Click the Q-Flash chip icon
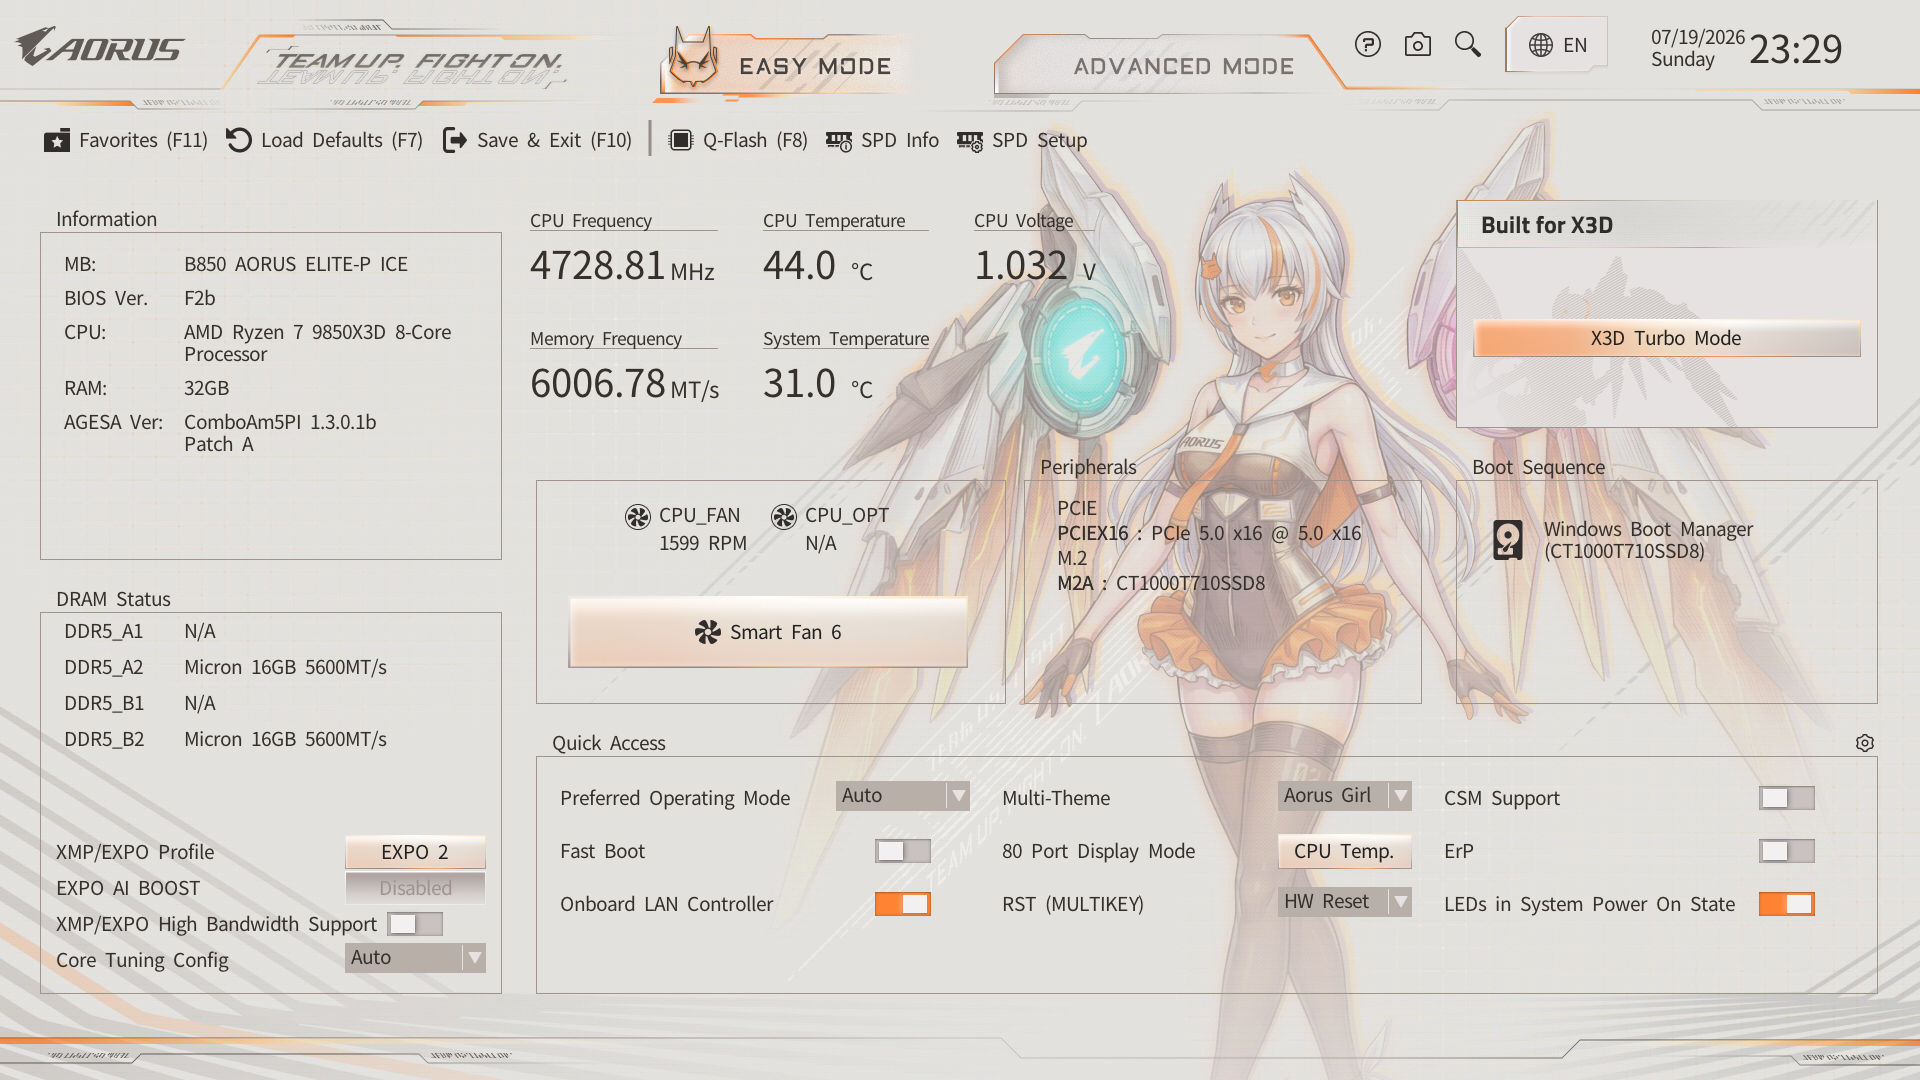The height and width of the screenshot is (1080, 1920). pyautogui.click(x=681, y=140)
